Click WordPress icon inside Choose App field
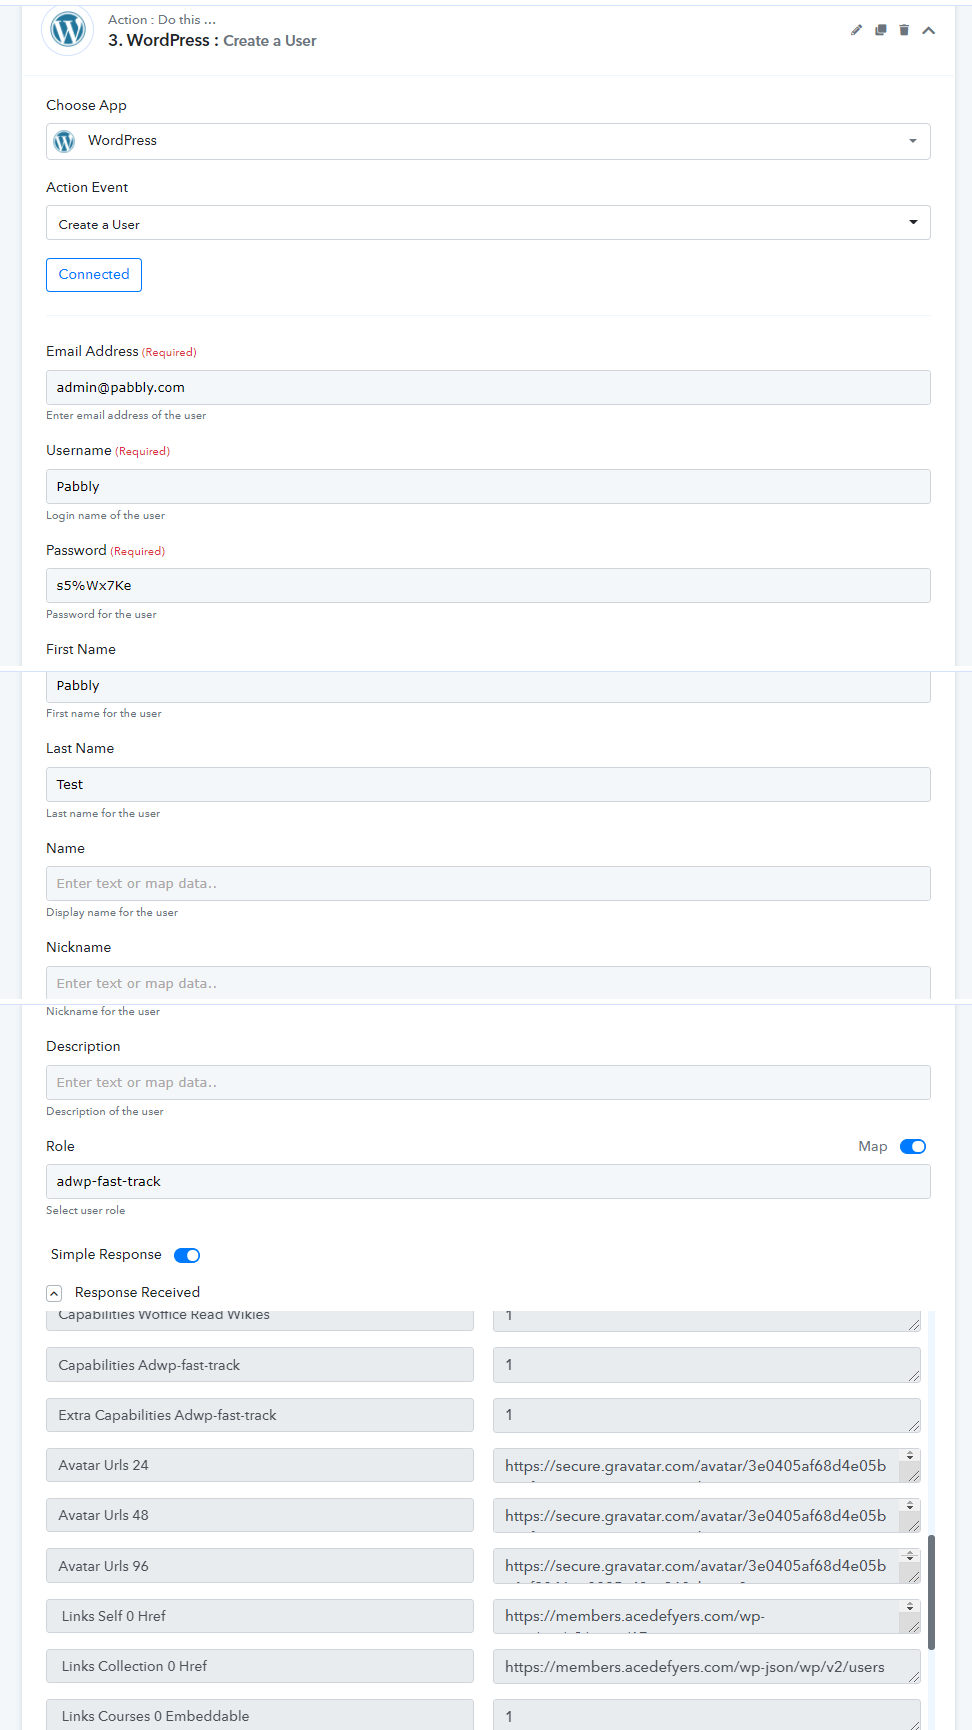Viewport: 972px width, 1730px height. 64,141
